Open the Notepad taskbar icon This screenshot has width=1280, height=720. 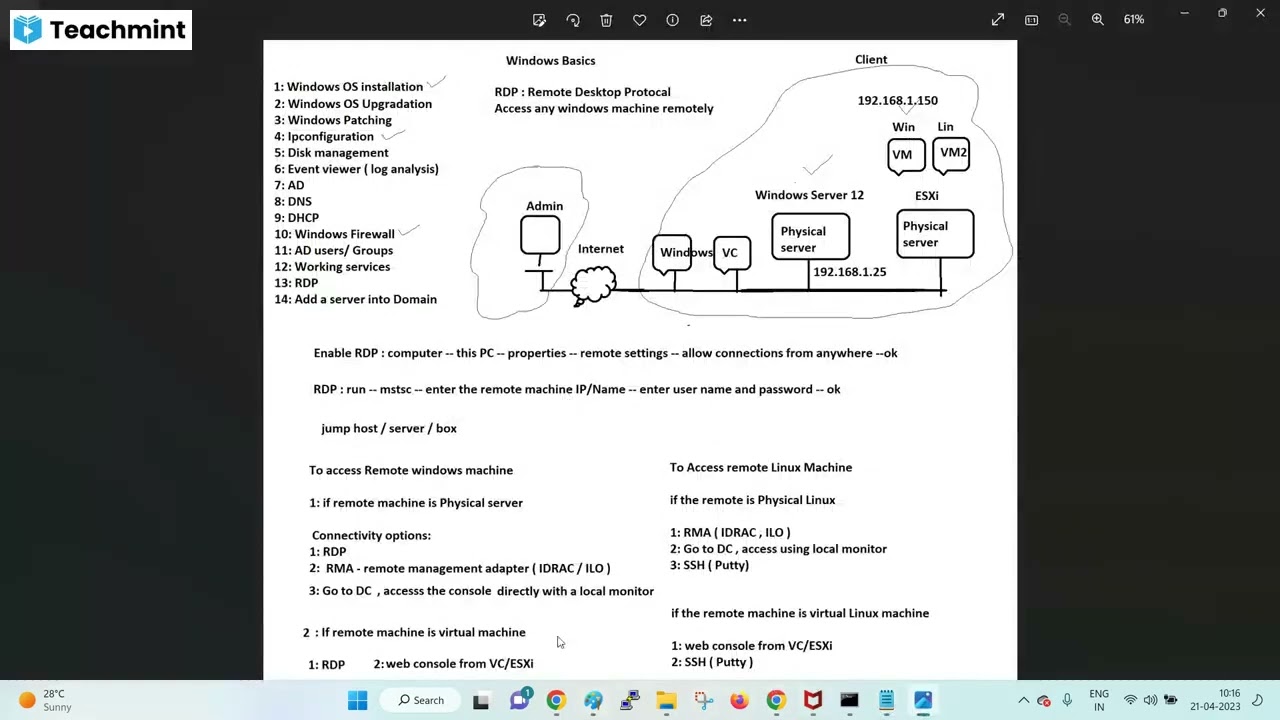[886, 700]
